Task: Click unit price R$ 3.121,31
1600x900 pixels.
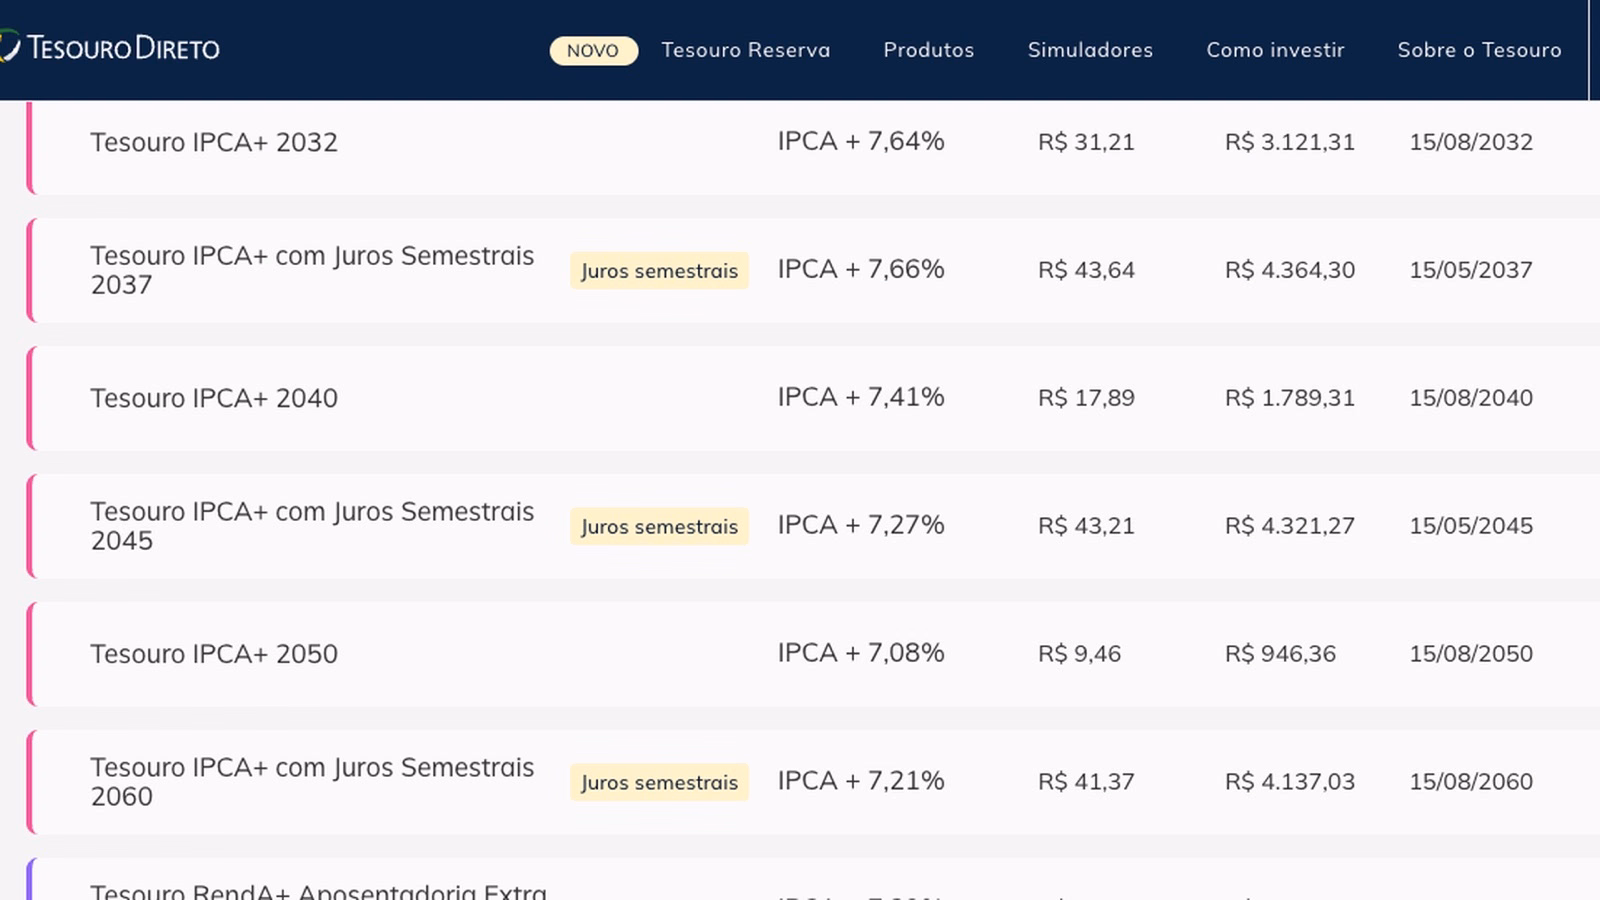Action: [x=1290, y=142]
